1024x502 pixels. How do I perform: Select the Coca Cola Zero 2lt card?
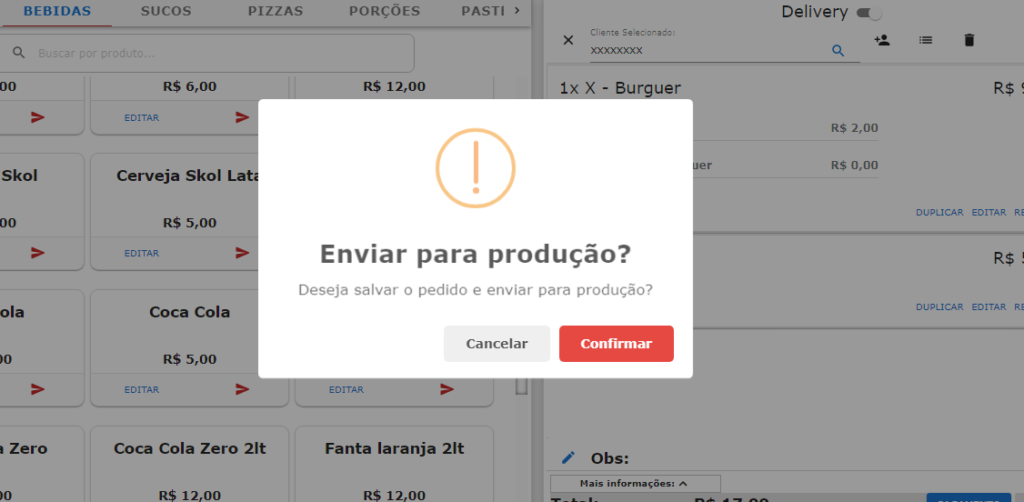point(189,464)
